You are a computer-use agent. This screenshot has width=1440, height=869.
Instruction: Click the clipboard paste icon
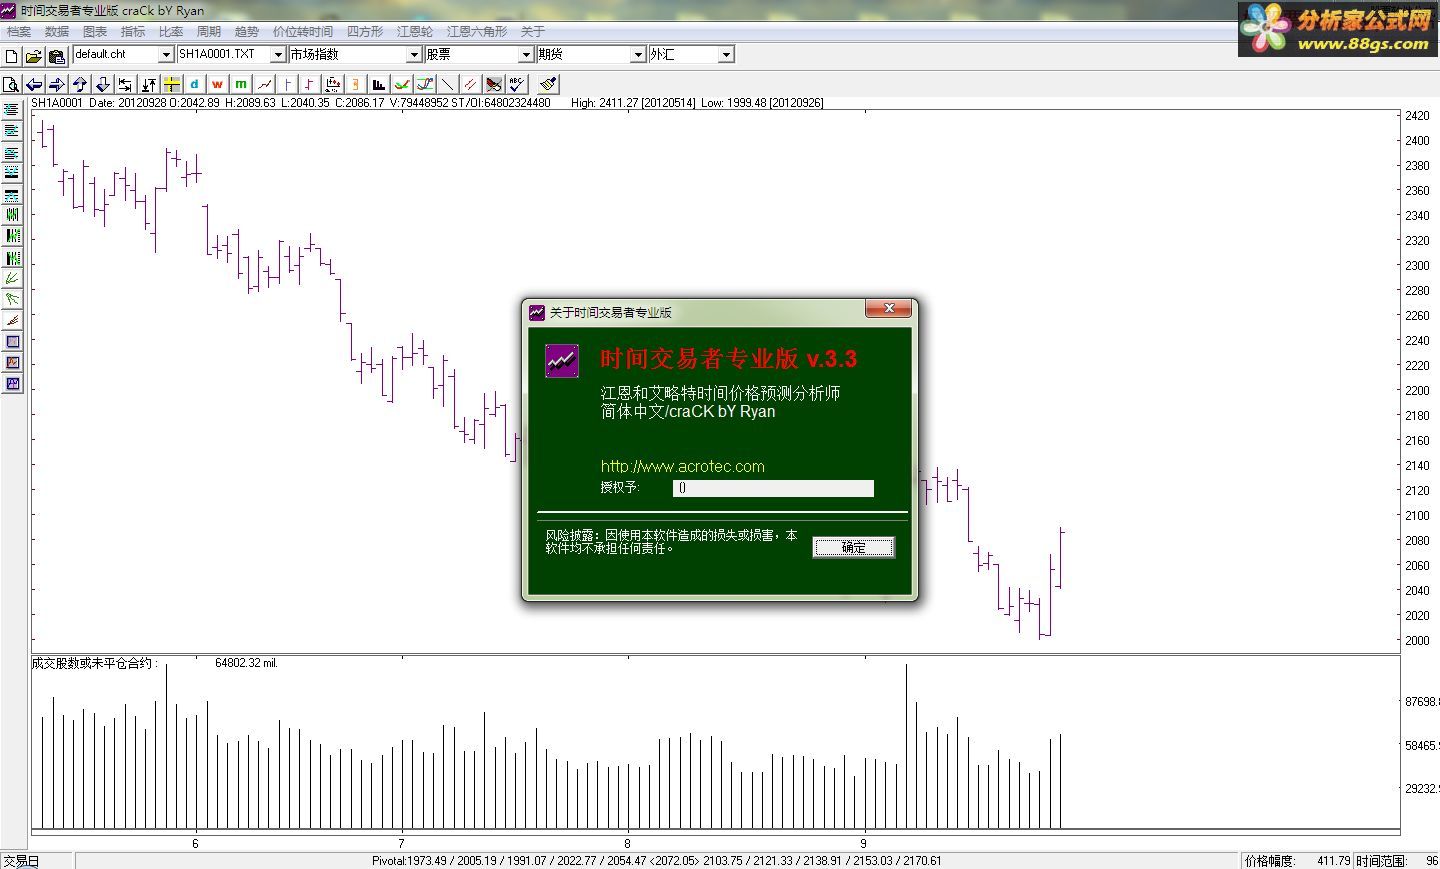56,56
